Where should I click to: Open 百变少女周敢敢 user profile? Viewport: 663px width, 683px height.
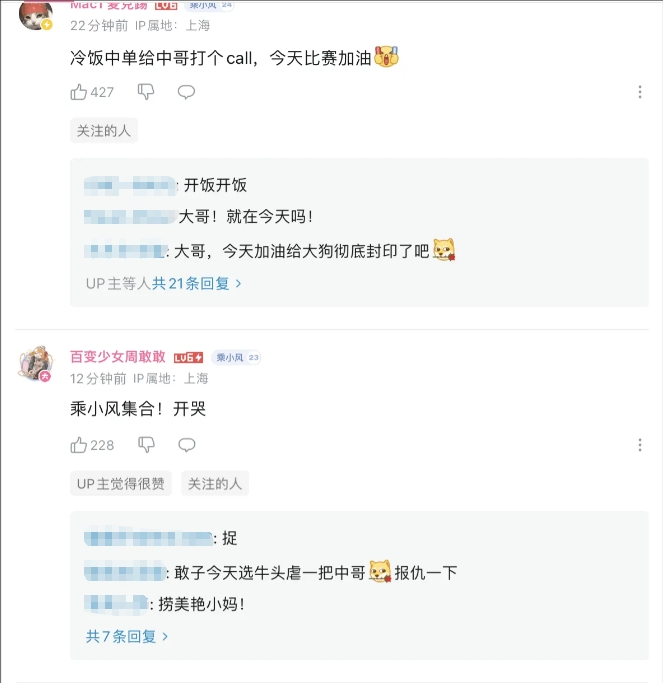[x=118, y=357]
